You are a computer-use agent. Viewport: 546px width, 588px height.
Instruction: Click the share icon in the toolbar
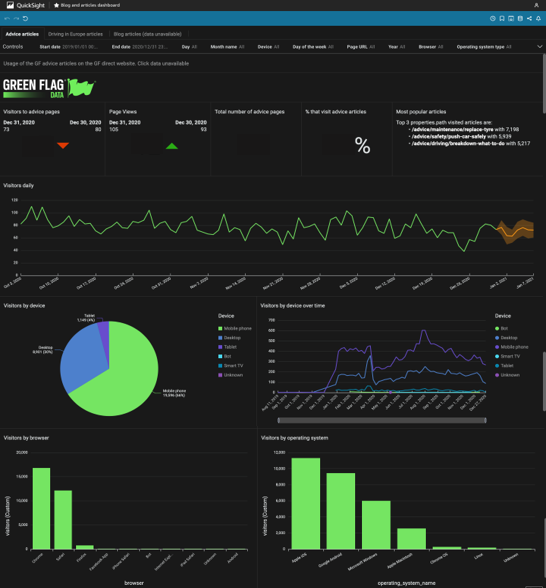coord(529,18)
